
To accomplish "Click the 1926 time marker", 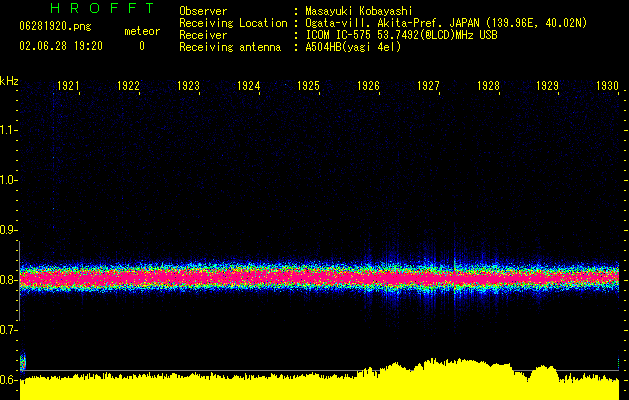I will tap(368, 86).
